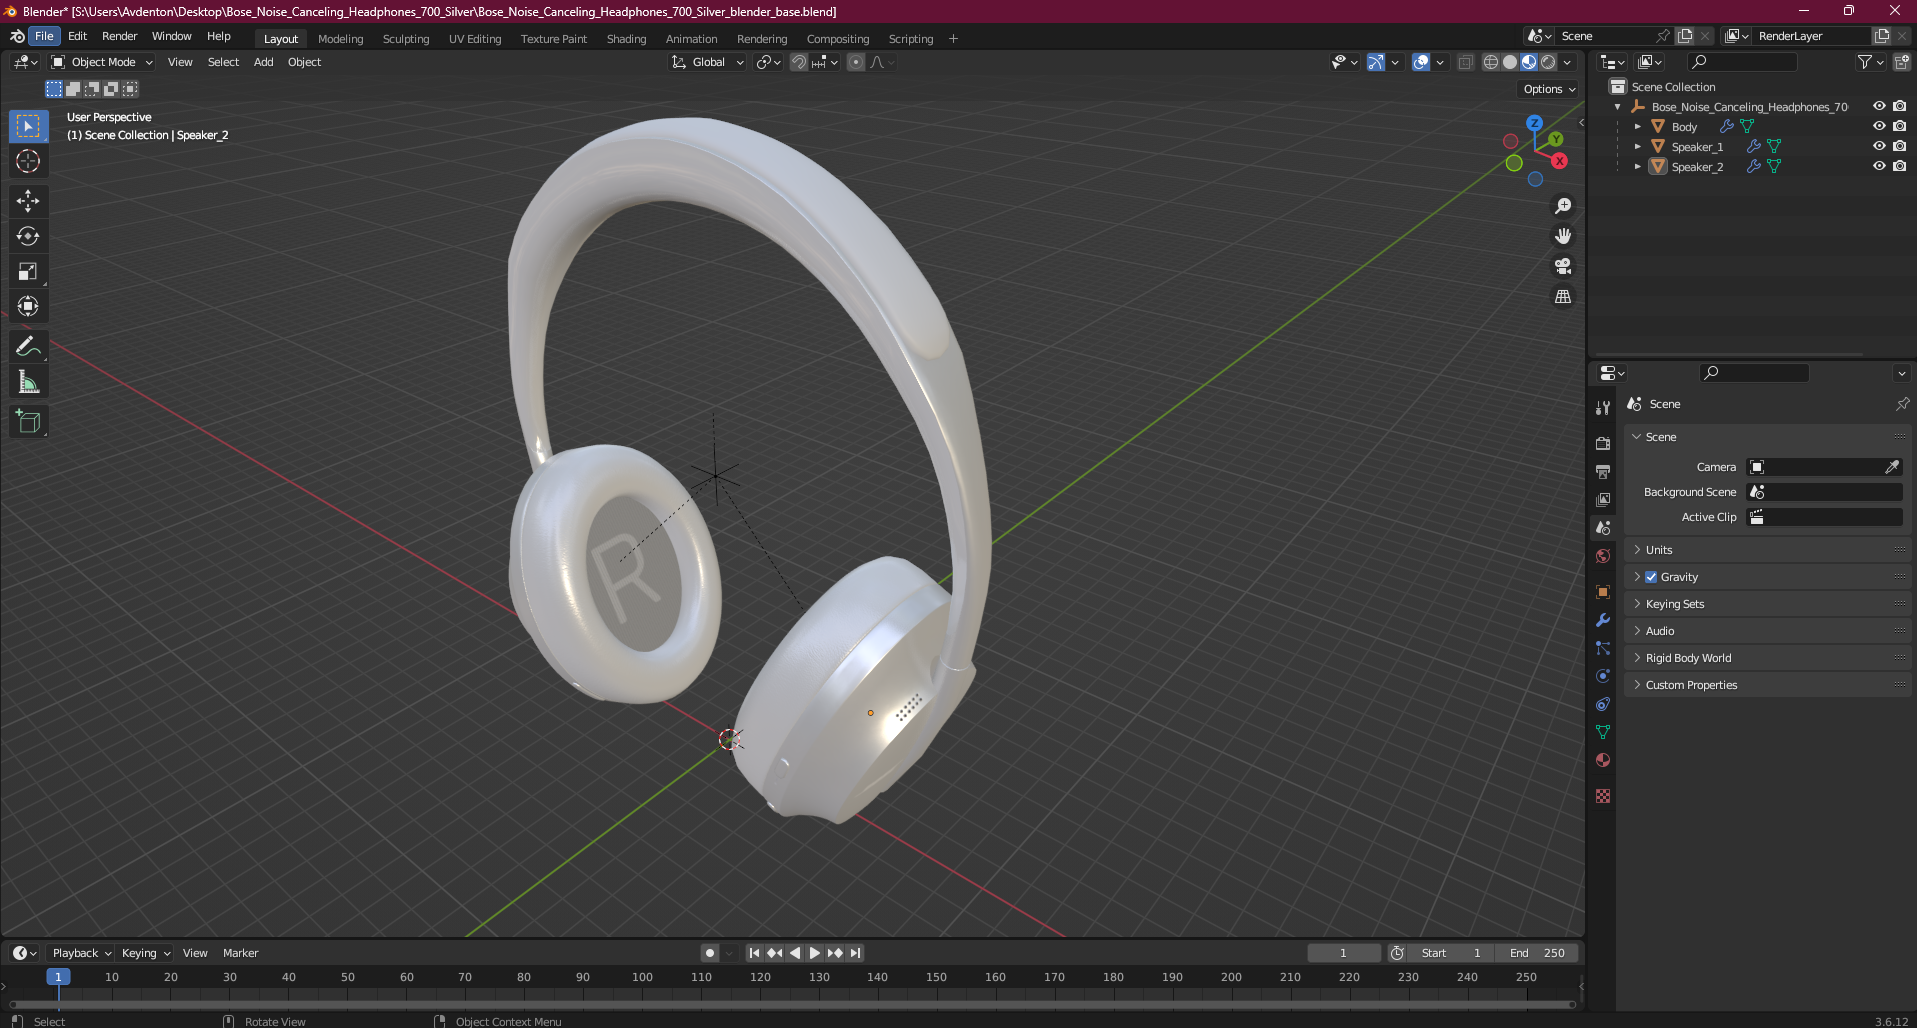The image size is (1917, 1028).
Task: Select the Move tool
Action: click(28, 201)
